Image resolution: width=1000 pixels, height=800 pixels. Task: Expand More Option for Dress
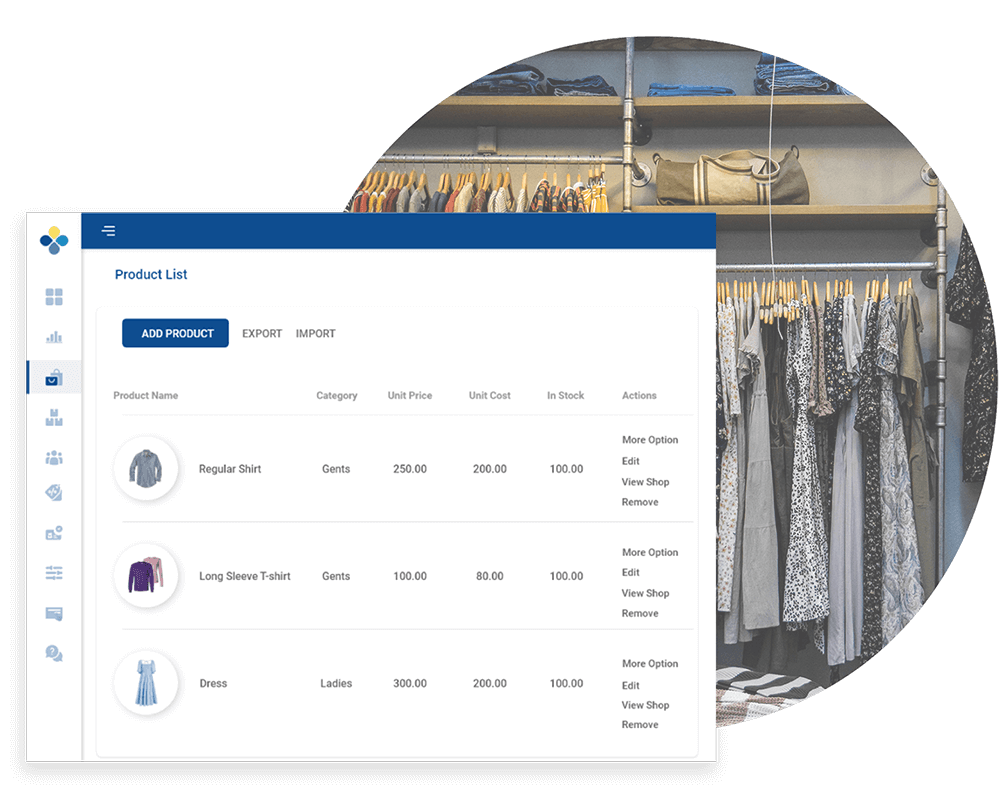pyautogui.click(x=649, y=663)
